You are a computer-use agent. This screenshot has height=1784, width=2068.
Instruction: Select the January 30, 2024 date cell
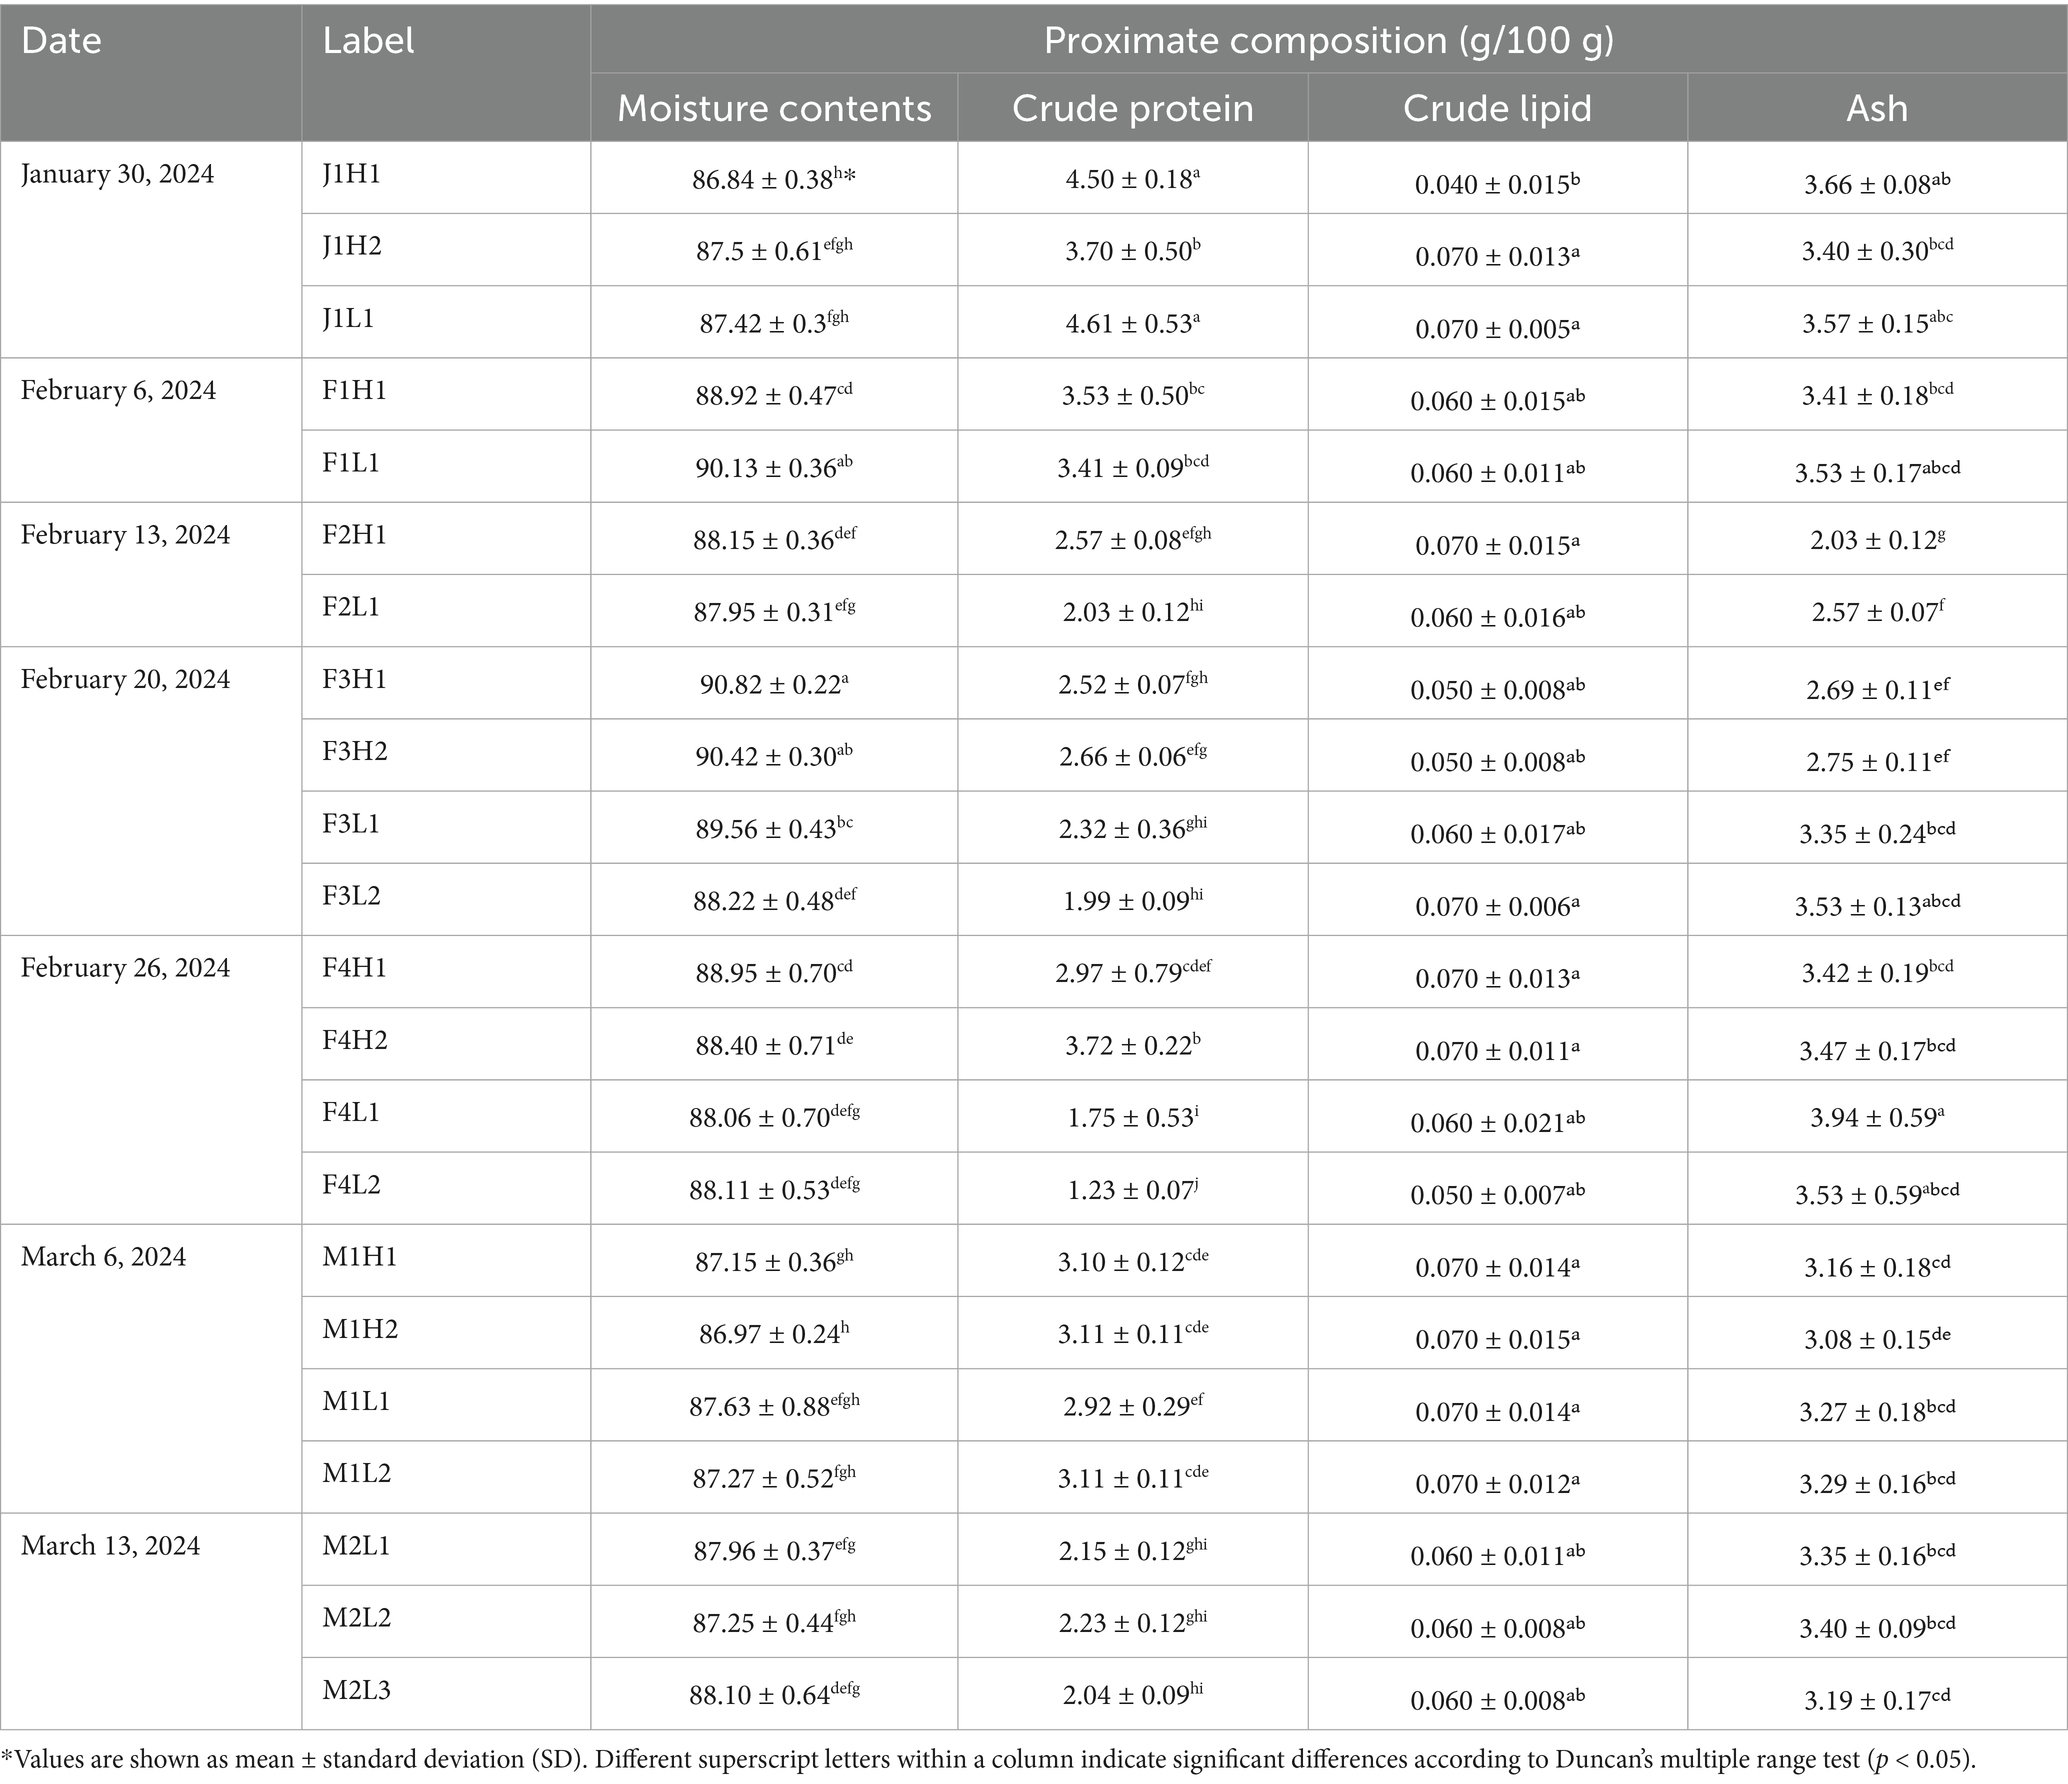(117, 175)
